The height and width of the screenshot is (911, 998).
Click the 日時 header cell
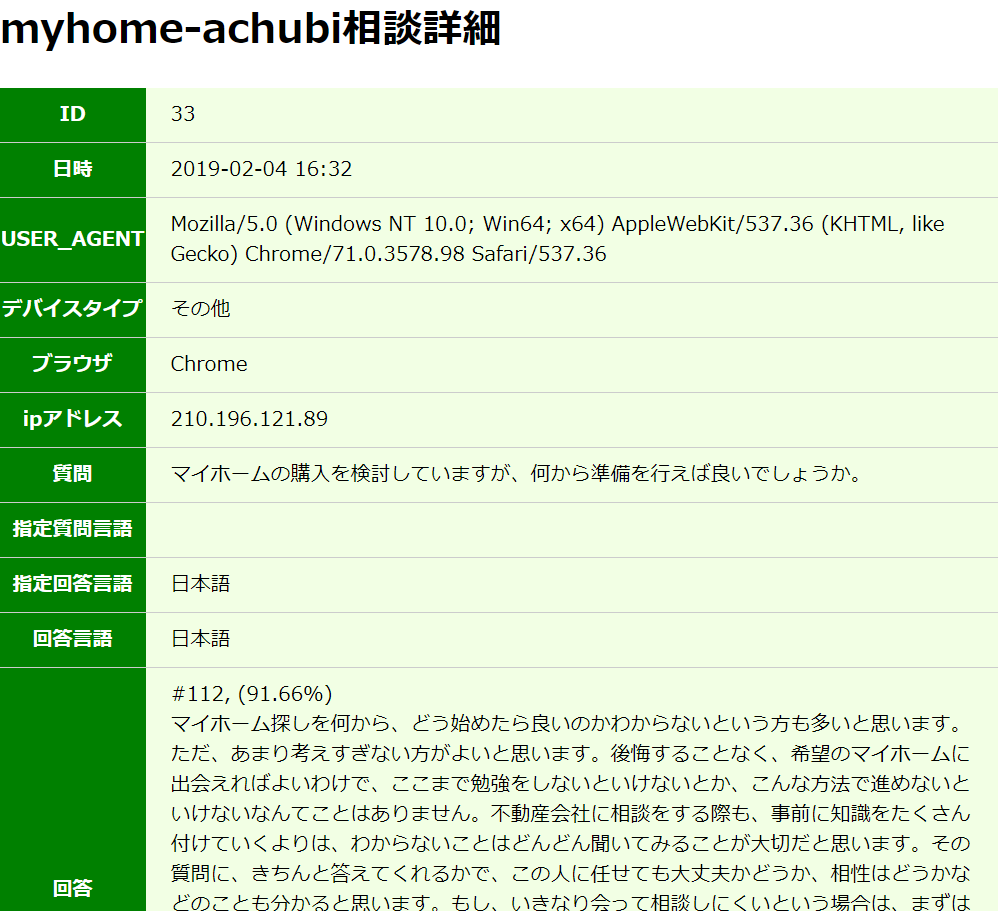pyautogui.click(x=72, y=169)
